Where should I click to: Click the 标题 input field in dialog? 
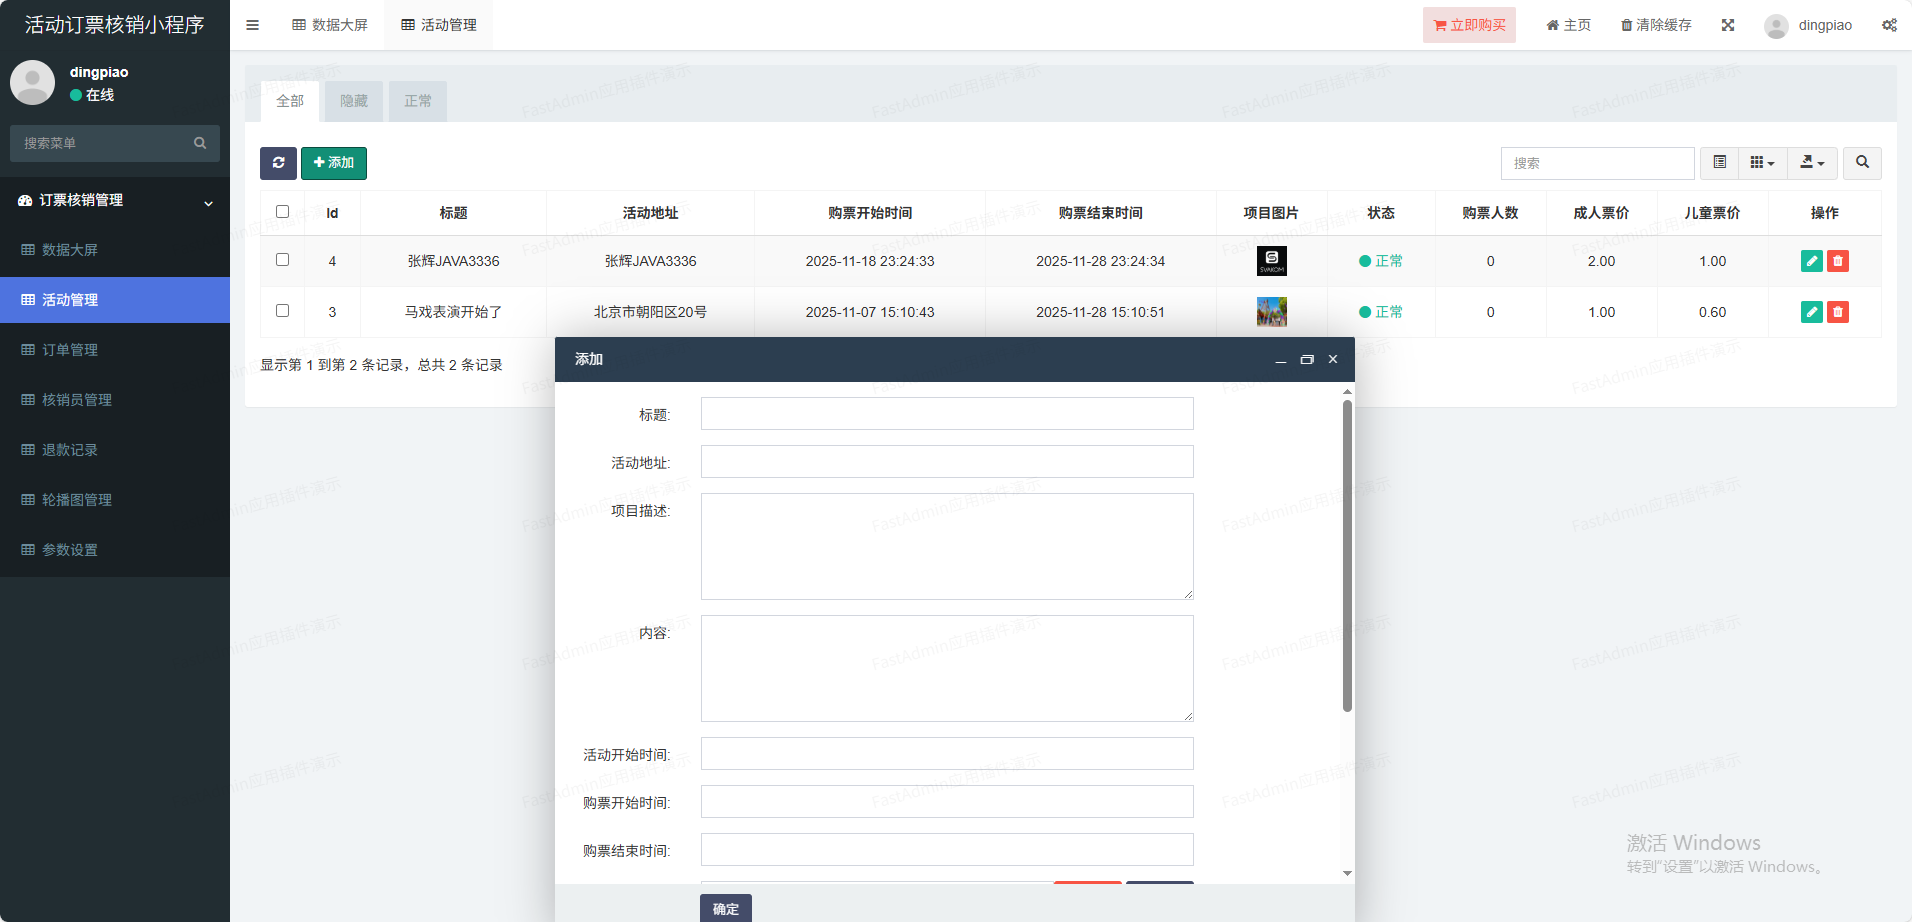point(946,414)
